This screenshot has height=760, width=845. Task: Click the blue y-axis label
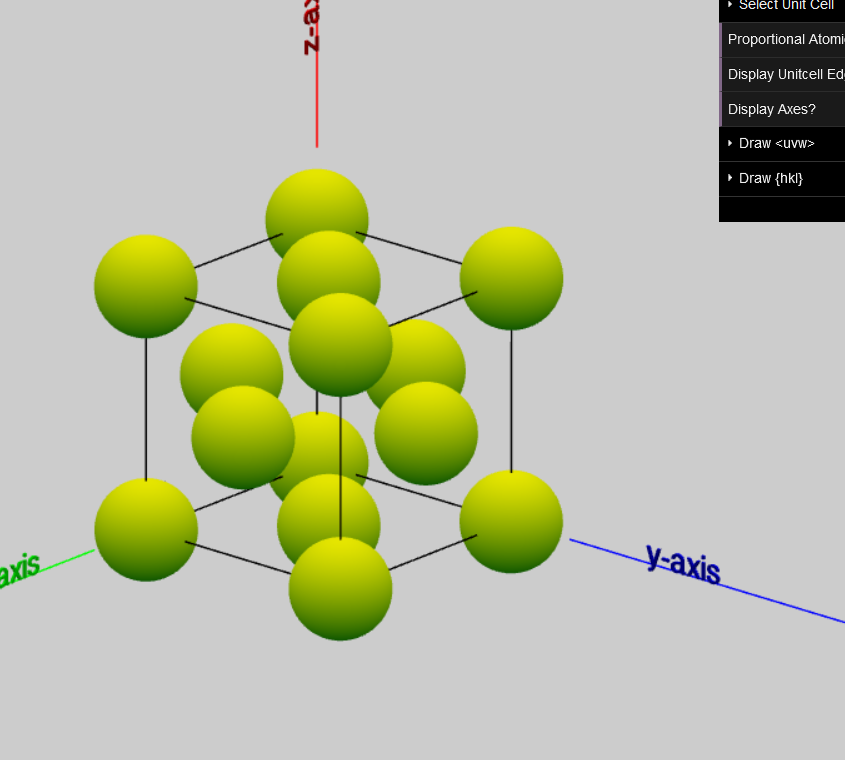(x=685, y=563)
